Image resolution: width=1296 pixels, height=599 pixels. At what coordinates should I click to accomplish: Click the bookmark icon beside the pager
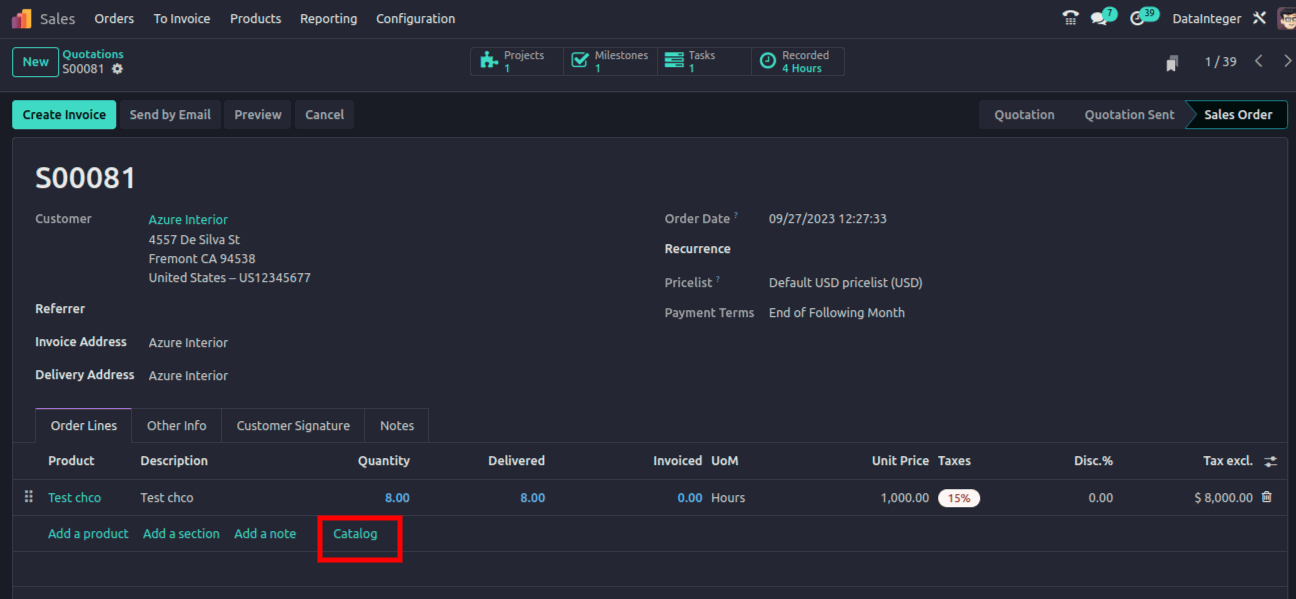(x=1172, y=63)
